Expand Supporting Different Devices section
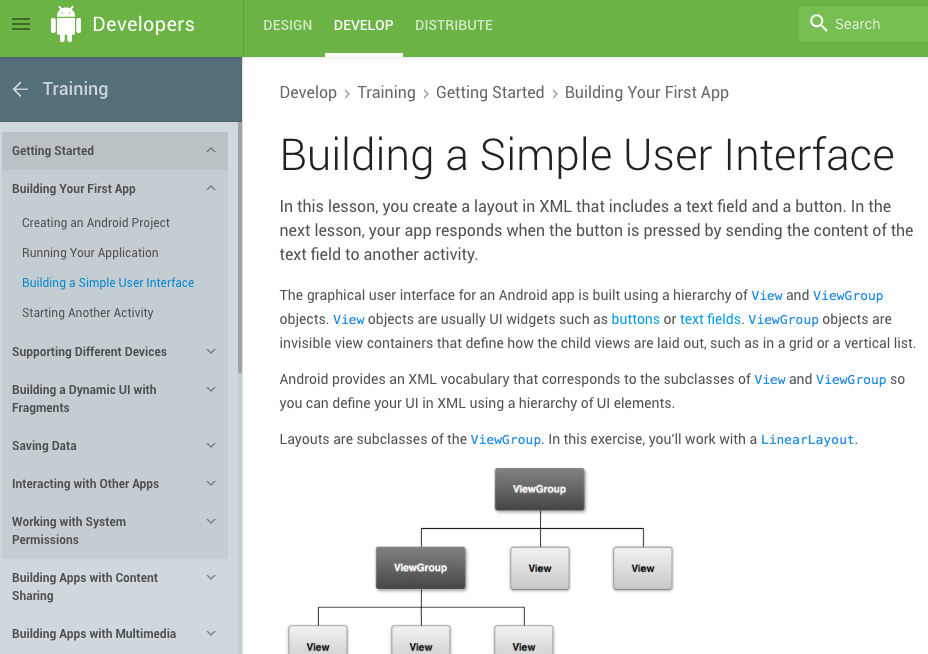The image size is (928, 654). [210, 352]
